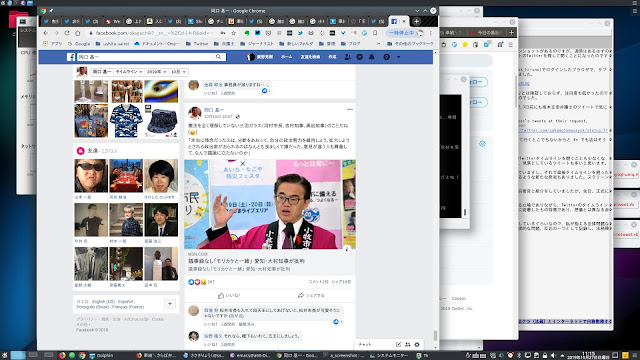The height and width of the screenshot is (360, 640).
Task: Open Facebook Messenger icon in header
Action: pos(360,57)
